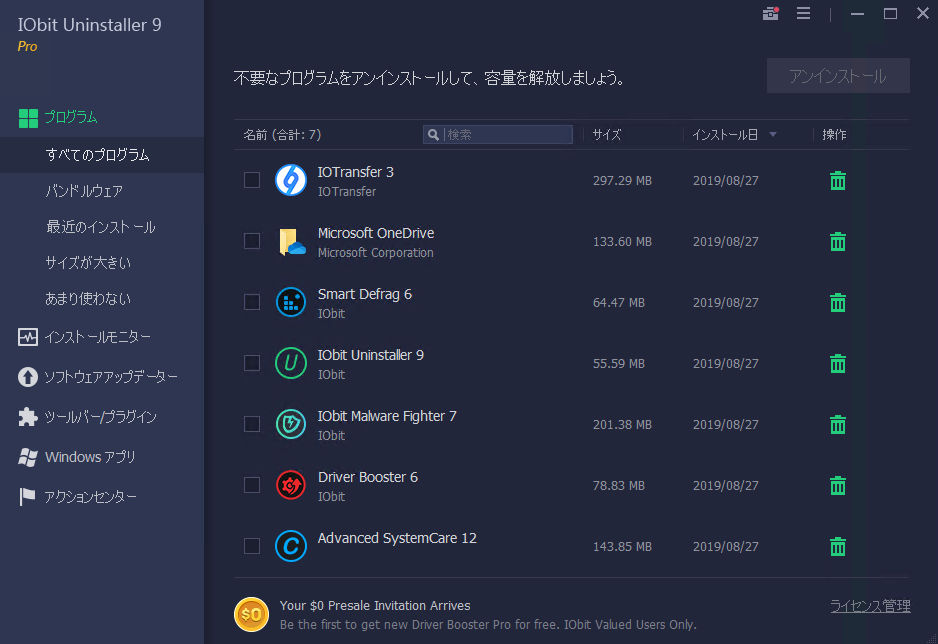Viewport: 938px width, 644px height.
Task: Open the toolbox icon in title bar
Action: 770,13
